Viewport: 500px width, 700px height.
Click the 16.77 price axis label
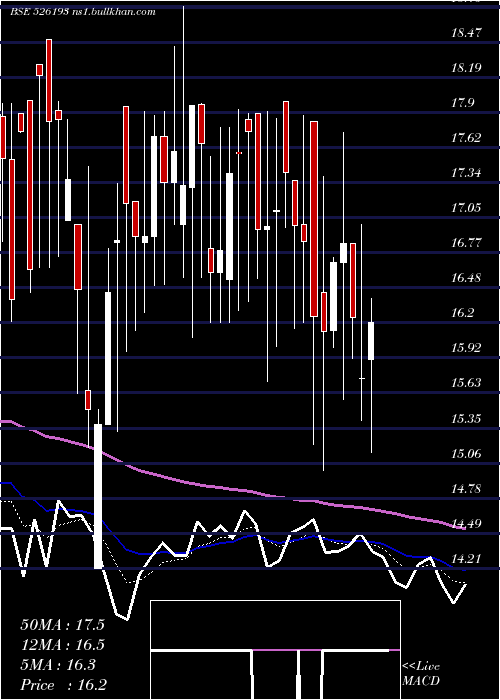coord(467,243)
